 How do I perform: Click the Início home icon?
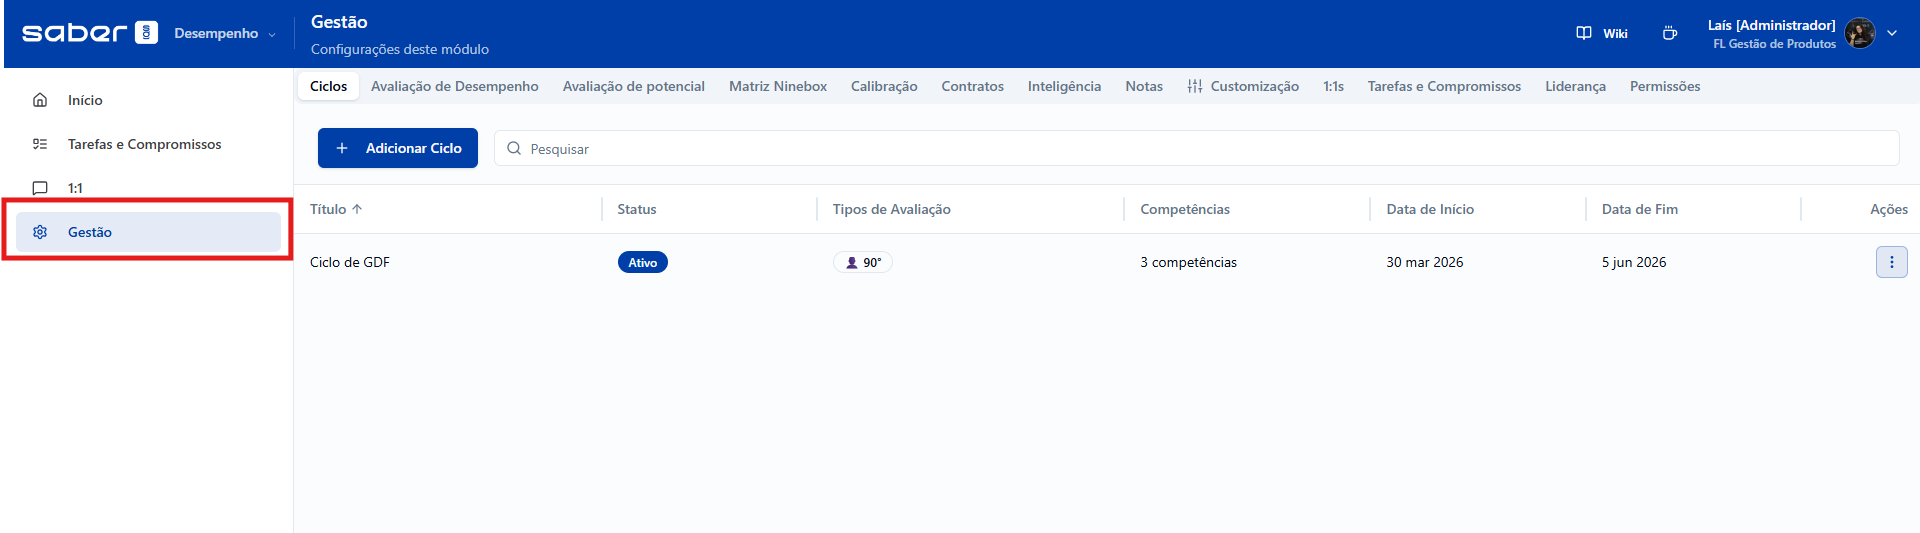(40, 100)
